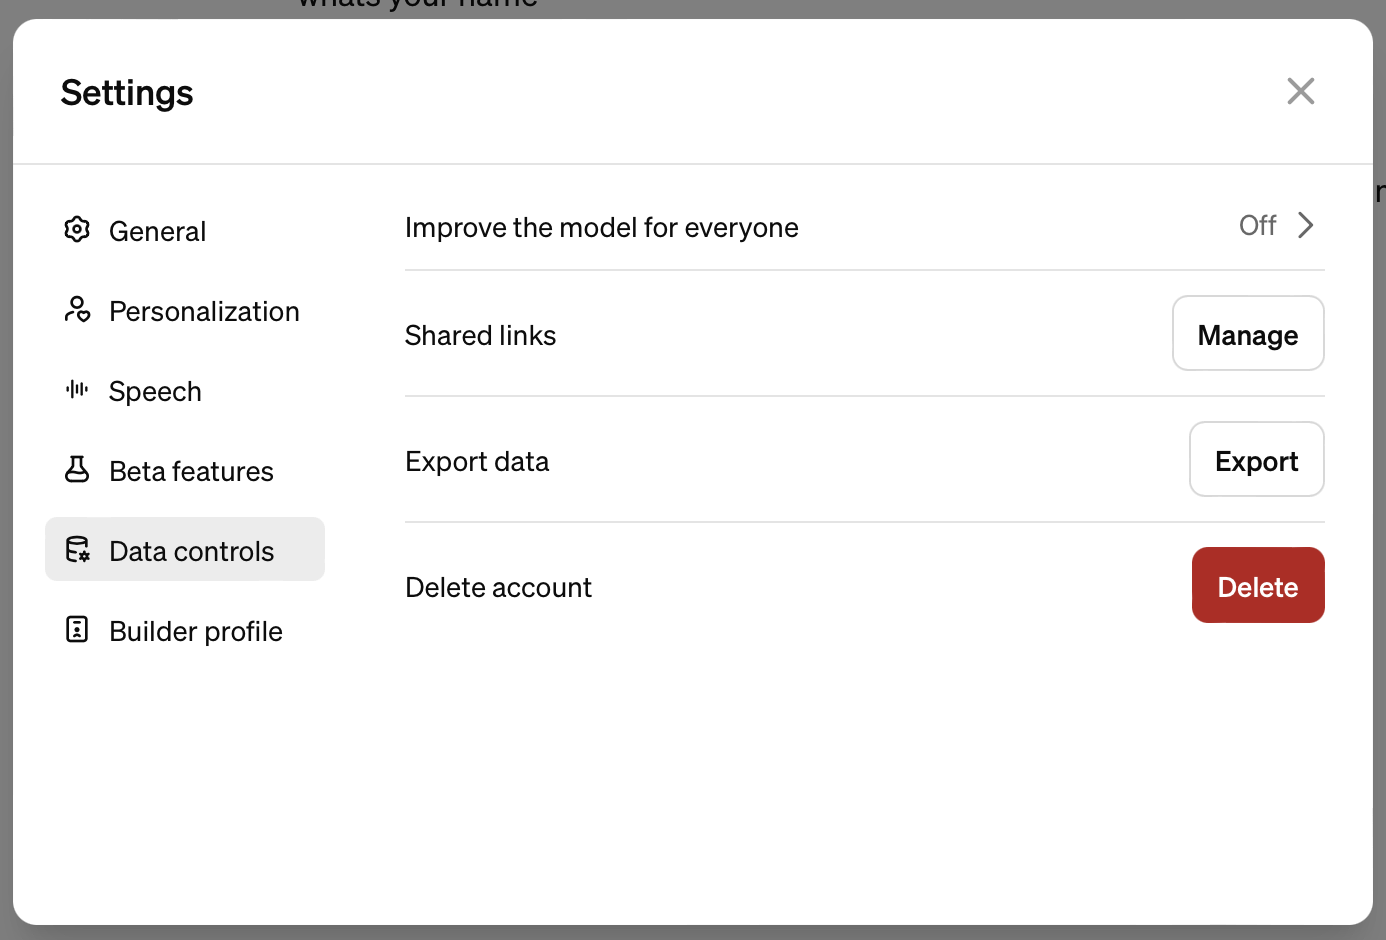The width and height of the screenshot is (1386, 940).
Task: Click the Settings dialog title
Action: 127,93
